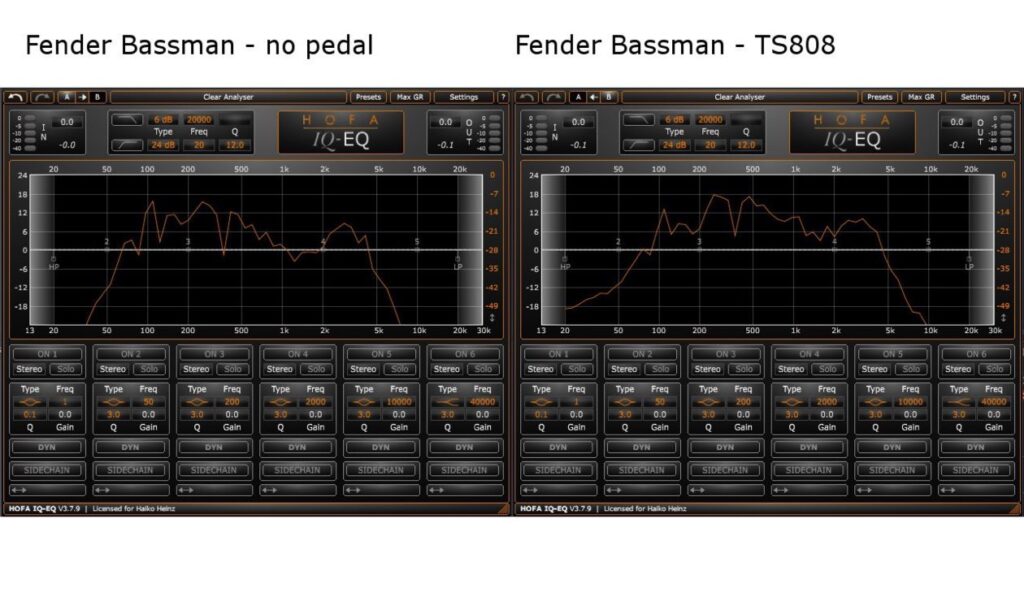Select high-cut filter shape icon, TS808 window
This screenshot has height=614, width=1024.
tap(639, 120)
